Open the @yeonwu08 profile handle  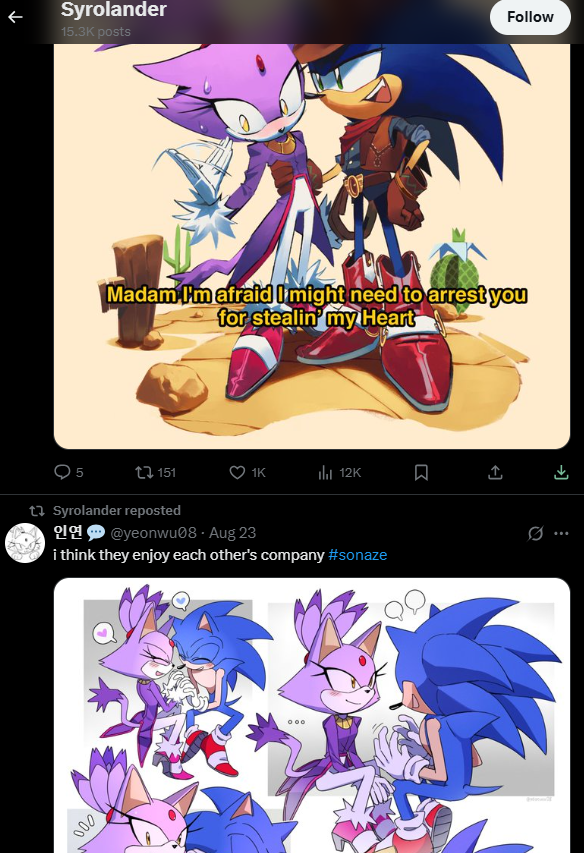click(153, 533)
